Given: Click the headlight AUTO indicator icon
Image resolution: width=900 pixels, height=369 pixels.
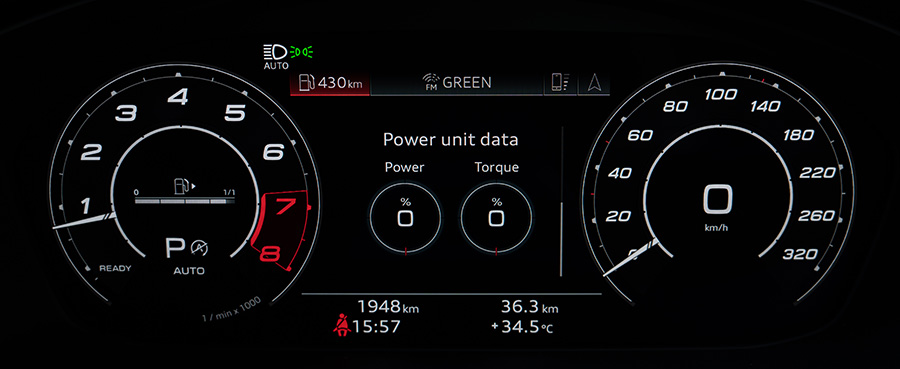Looking at the screenshot, I should [276, 57].
